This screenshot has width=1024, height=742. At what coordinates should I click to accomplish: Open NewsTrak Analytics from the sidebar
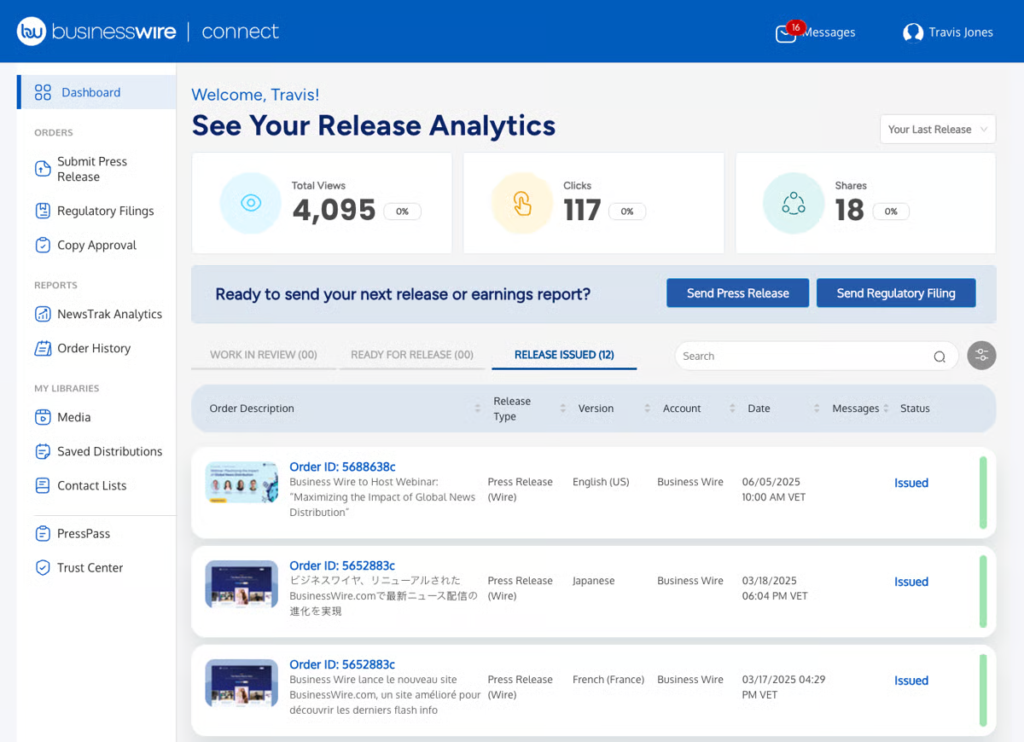click(110, 313)
